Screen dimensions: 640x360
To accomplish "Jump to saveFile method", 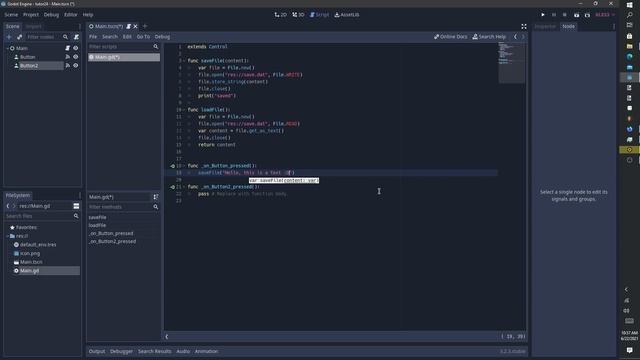I will coord(98,218).
